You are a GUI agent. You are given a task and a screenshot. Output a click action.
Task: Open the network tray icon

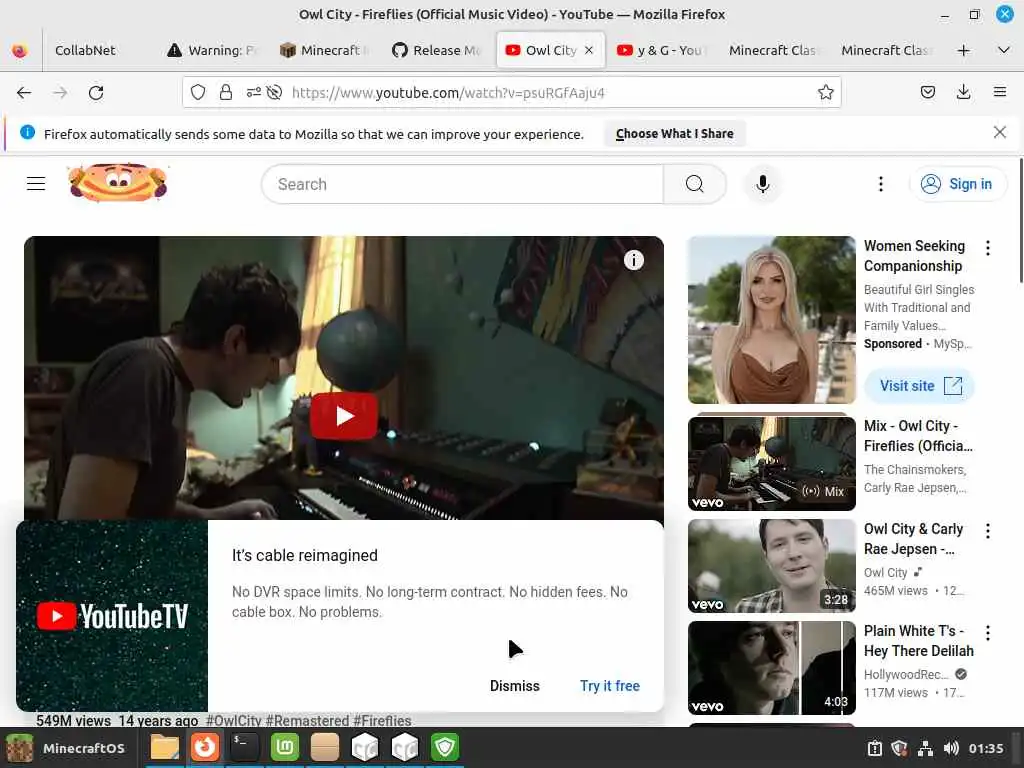(925, 748)
